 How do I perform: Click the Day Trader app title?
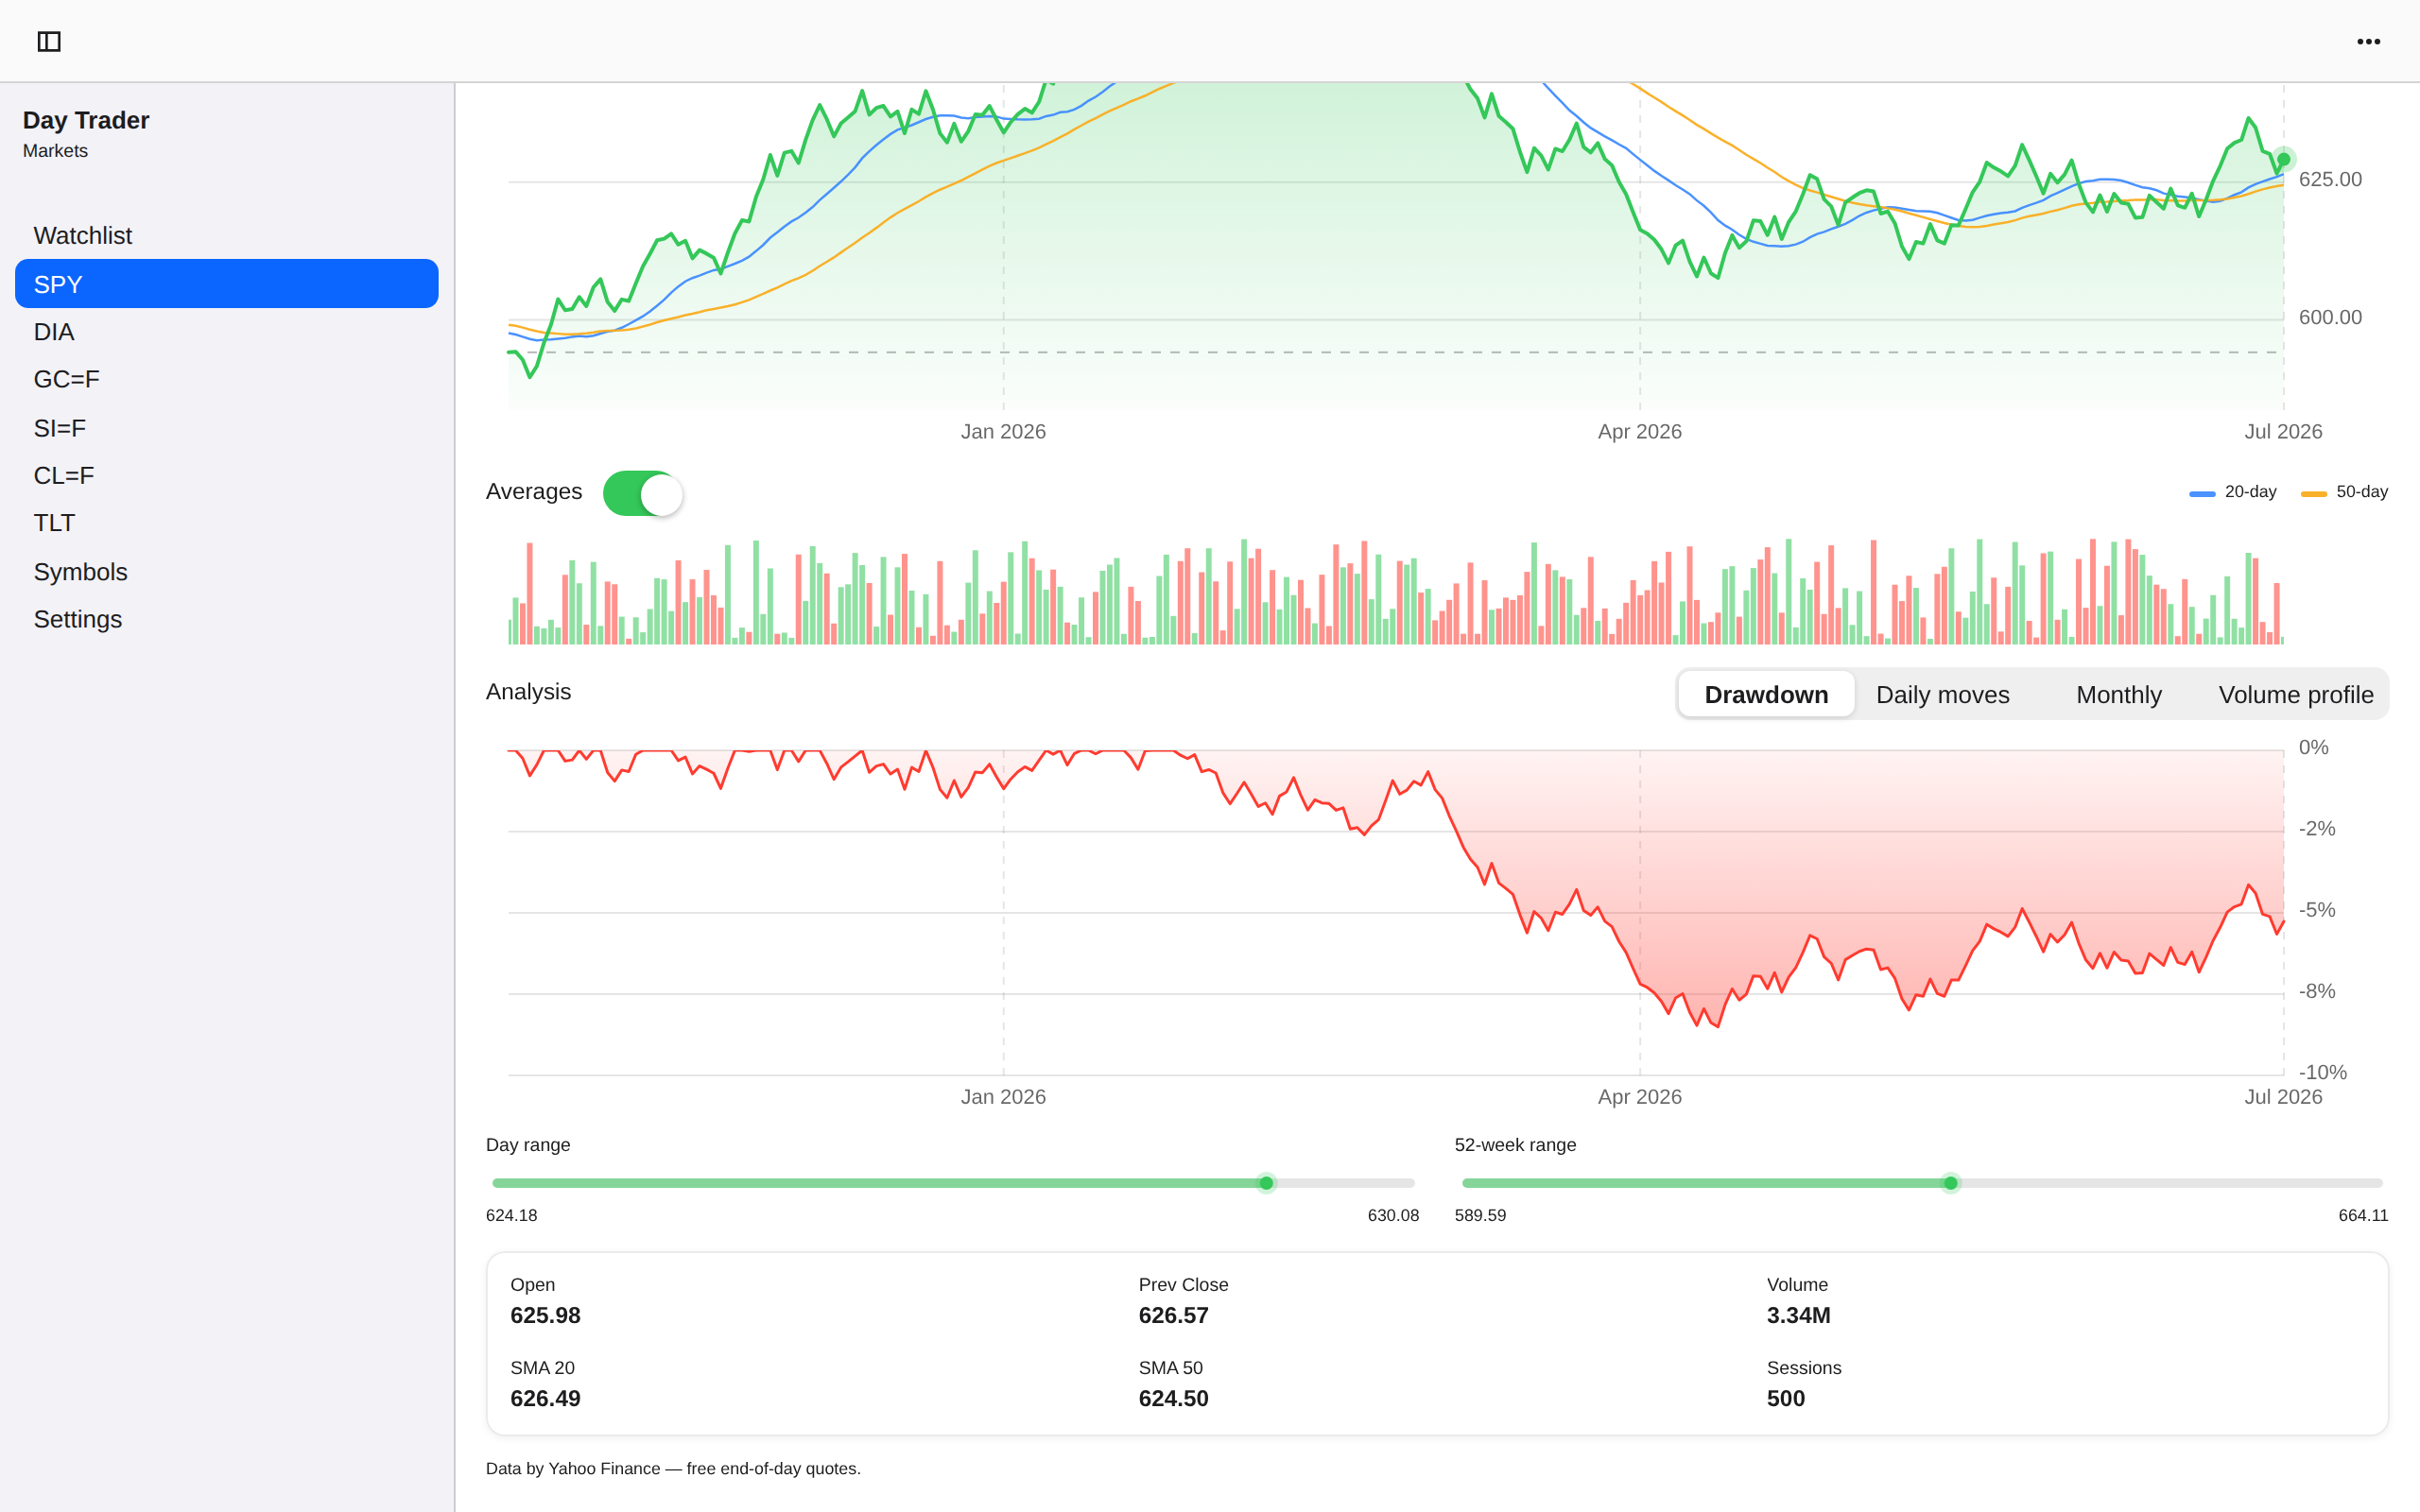point(86,120)
